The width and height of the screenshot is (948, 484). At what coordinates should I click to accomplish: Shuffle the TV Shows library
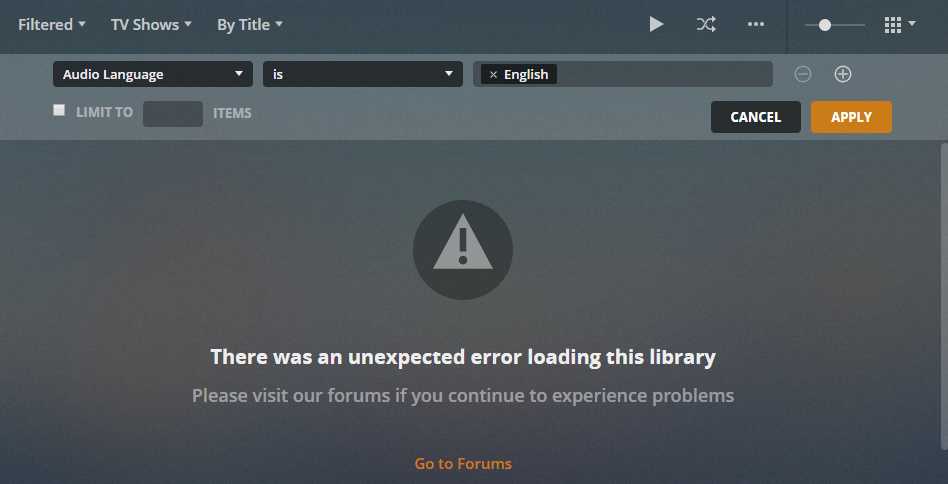[x=706, y=24]
